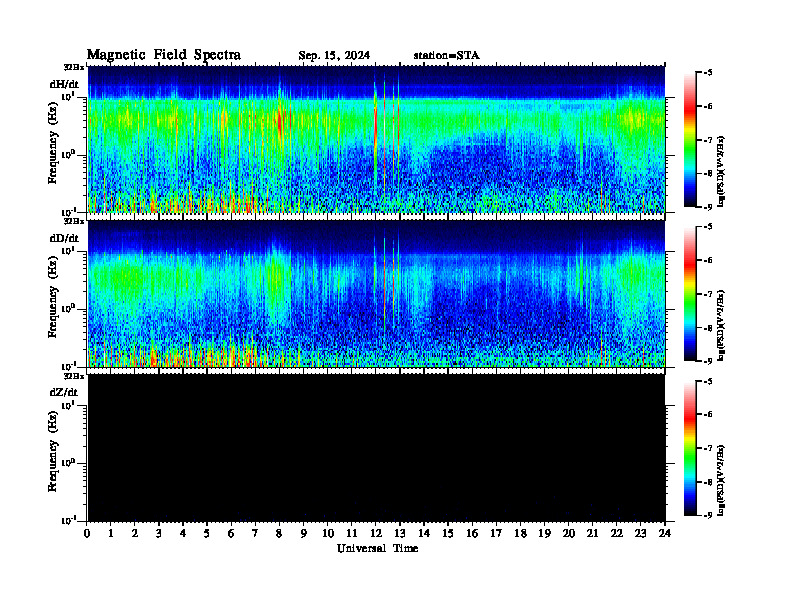Click the '13' hour tick label
This screenshot has height=612, width=792.
[x=400, y=534]
